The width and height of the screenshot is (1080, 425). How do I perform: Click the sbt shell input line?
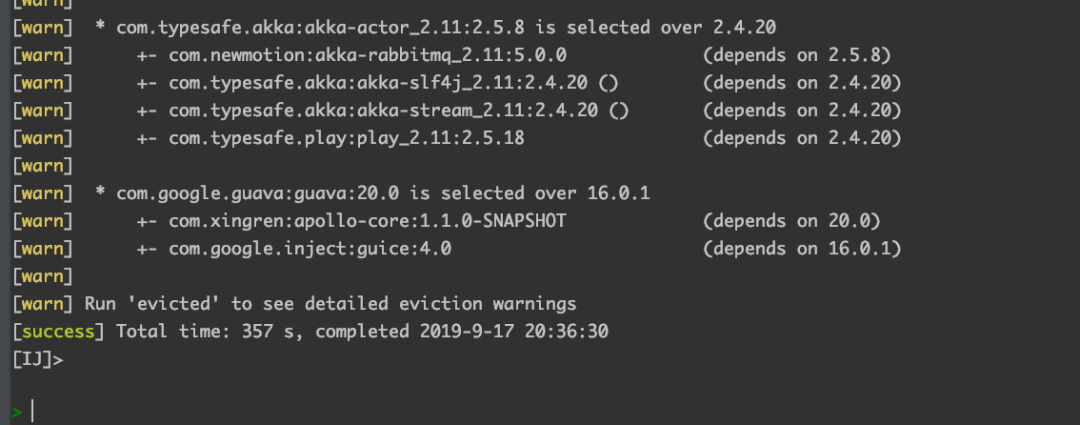coord(300,410)
